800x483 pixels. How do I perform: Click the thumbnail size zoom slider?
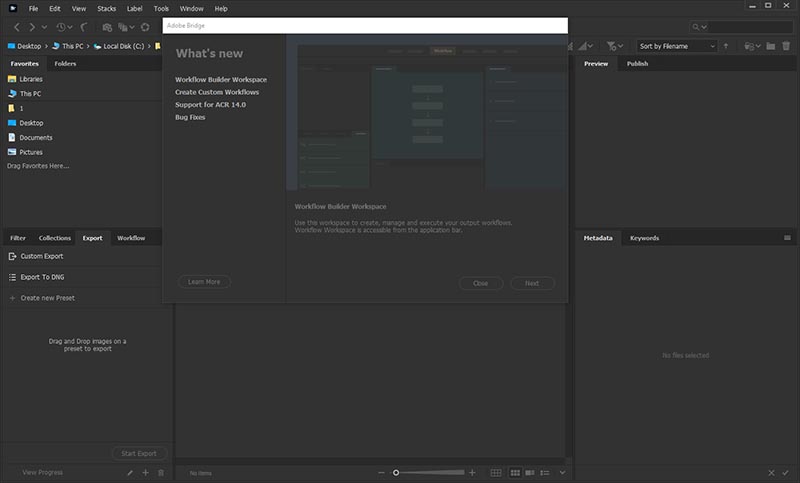[430, 473]
